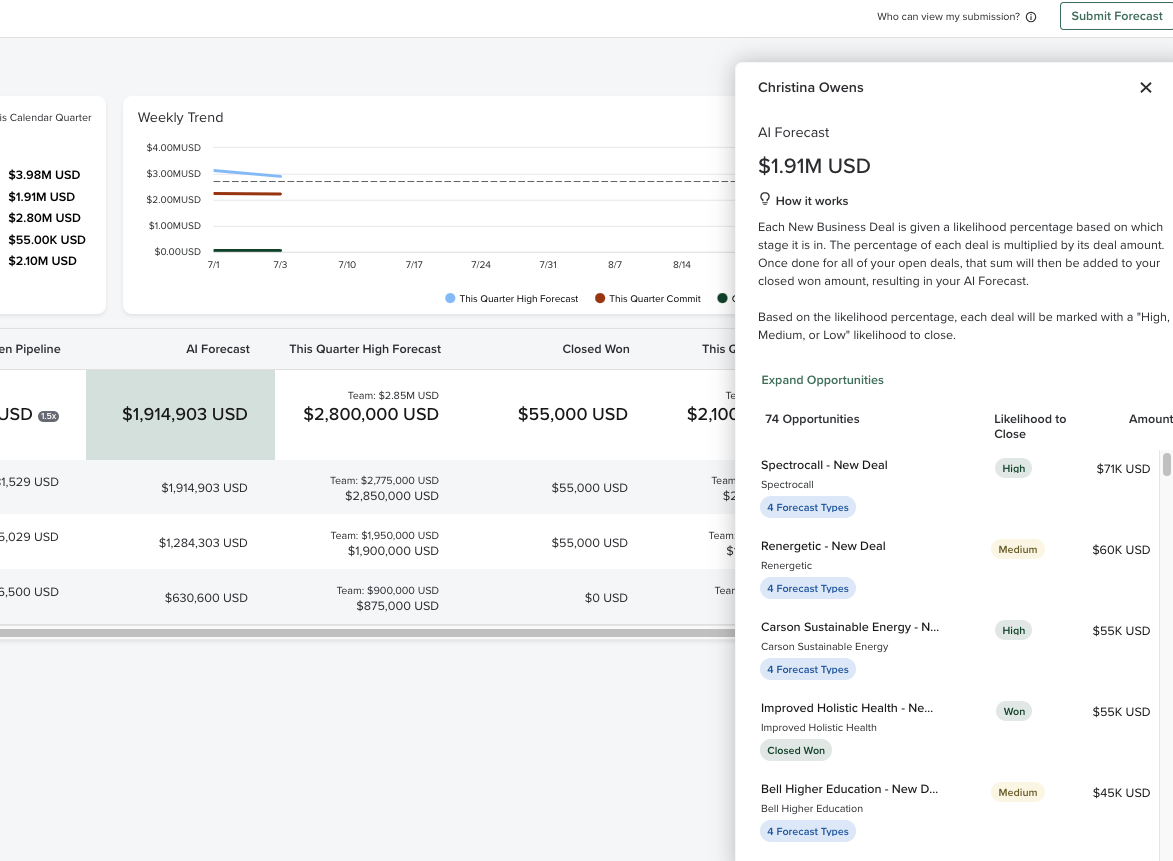Click the Closed Won tag under Improved Holistic Health

pos(795,751)
